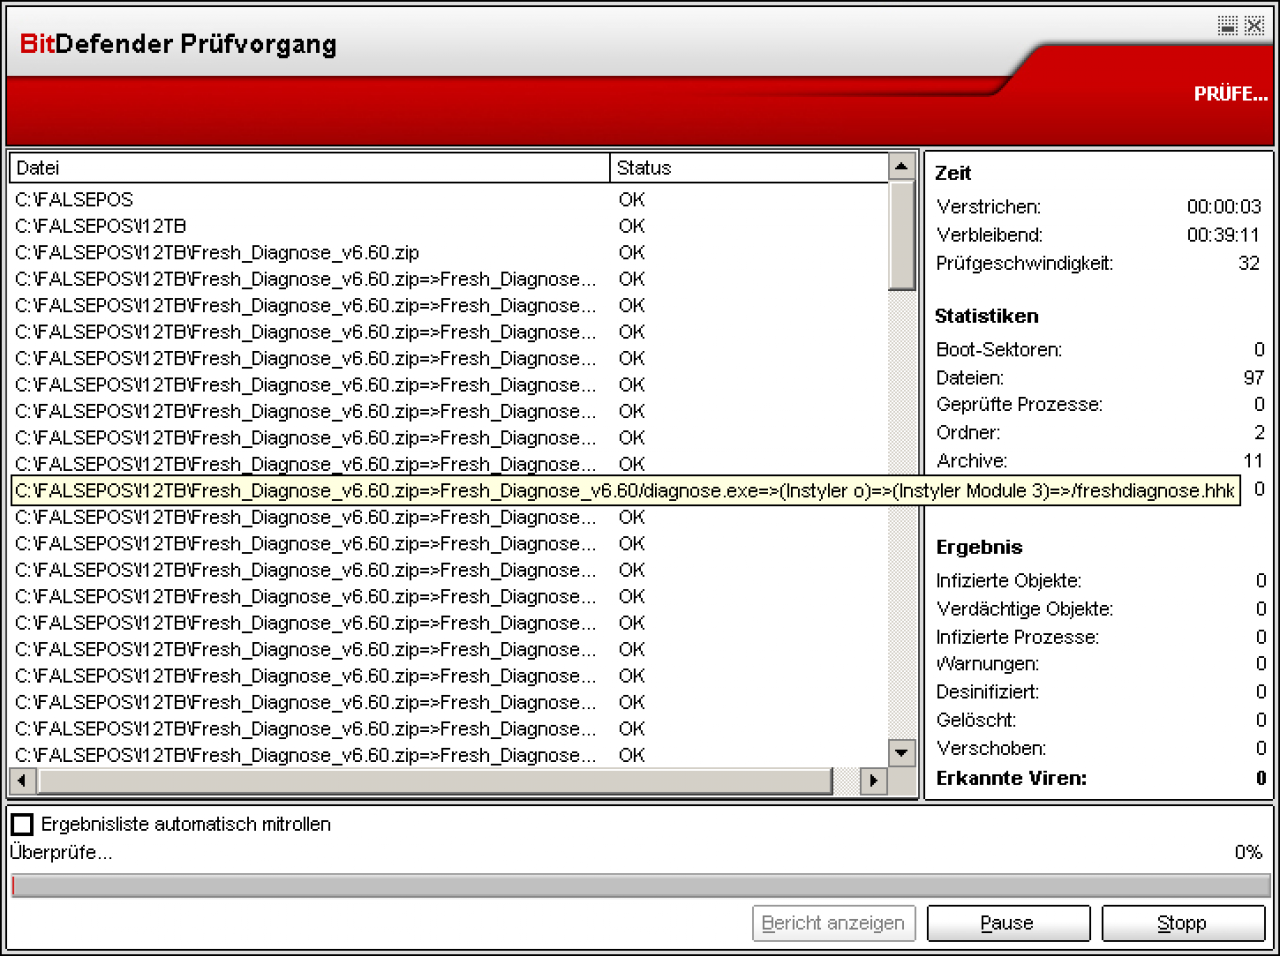The image size is (1280, 956).
Task: Select the Fresh_Diagnose_v6.60.zip file row
Action: point(448,252)
